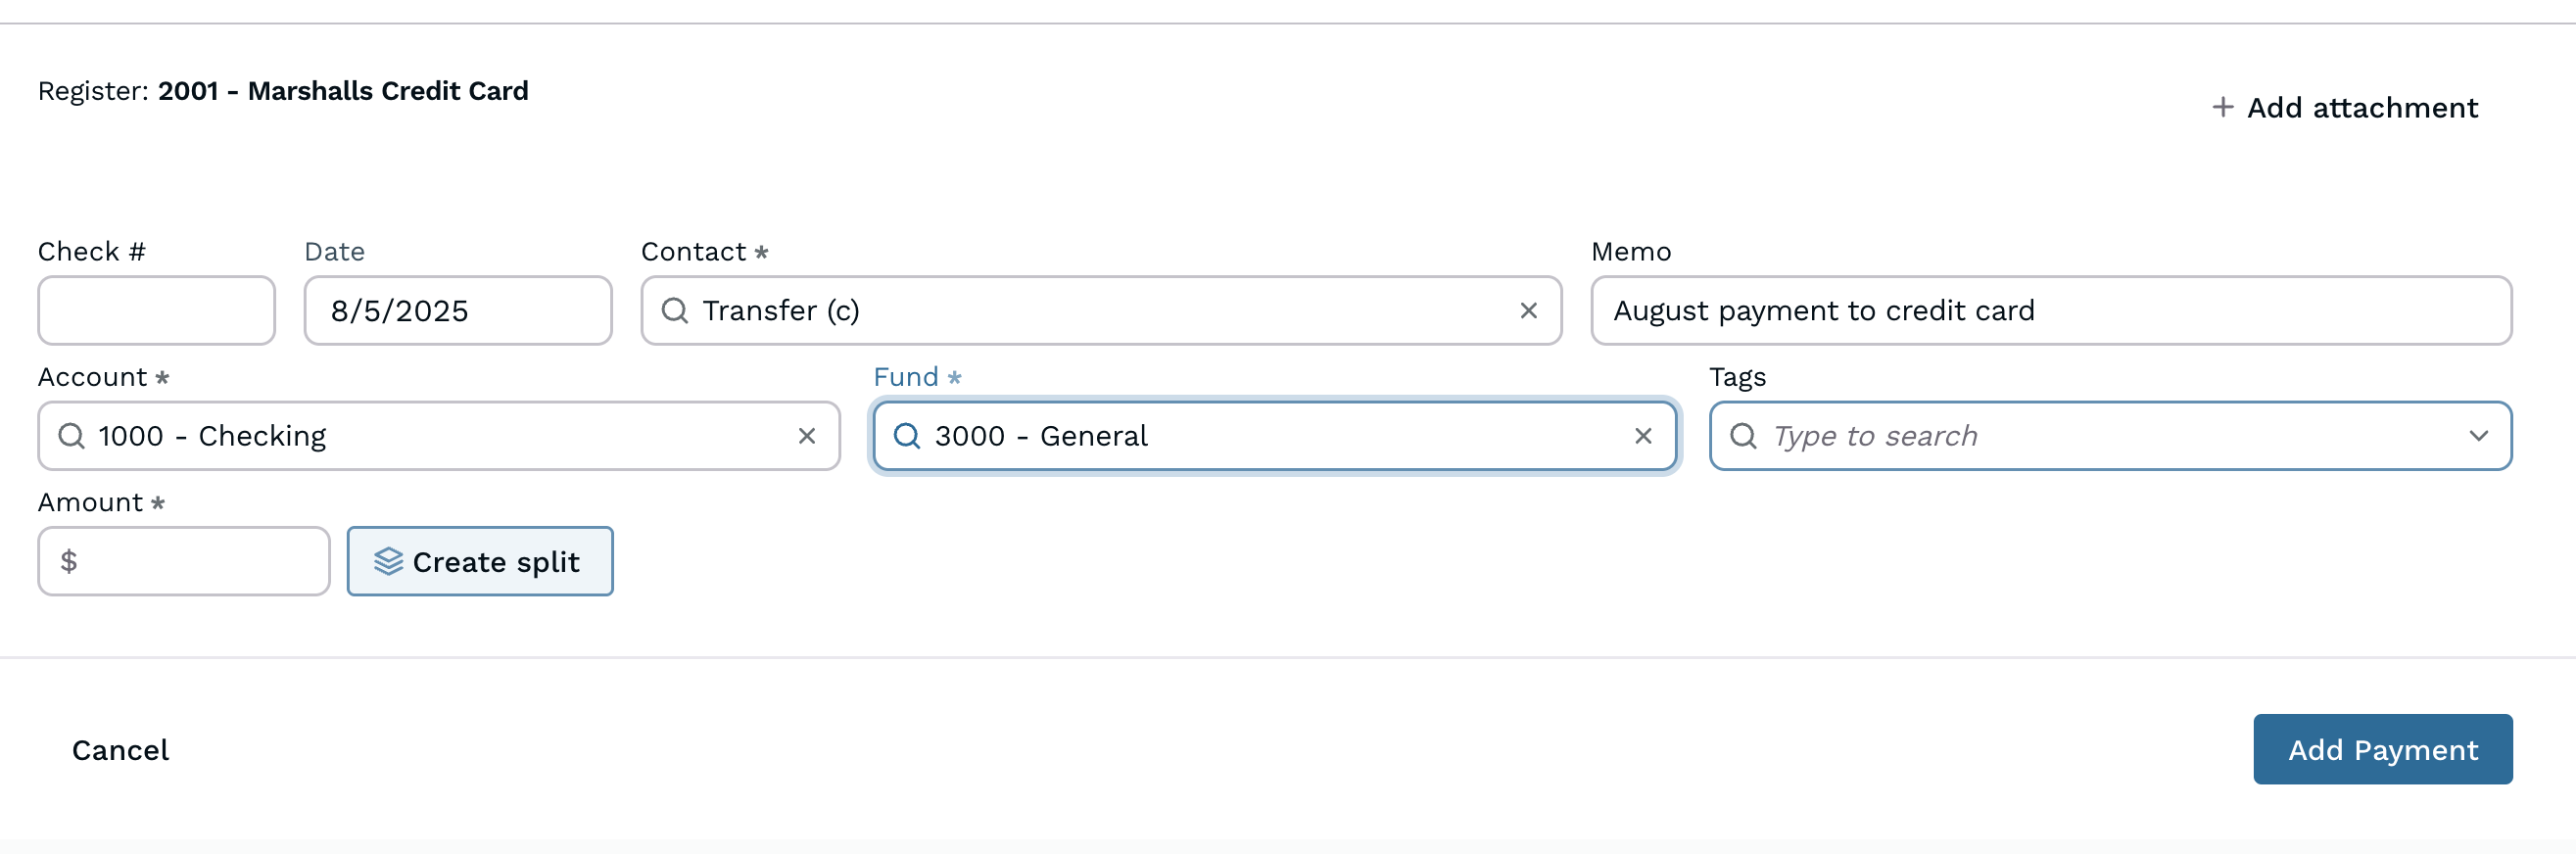Click the search icon in Contact field
This screenshot has height=854, width=2576.
coord(675,311)
